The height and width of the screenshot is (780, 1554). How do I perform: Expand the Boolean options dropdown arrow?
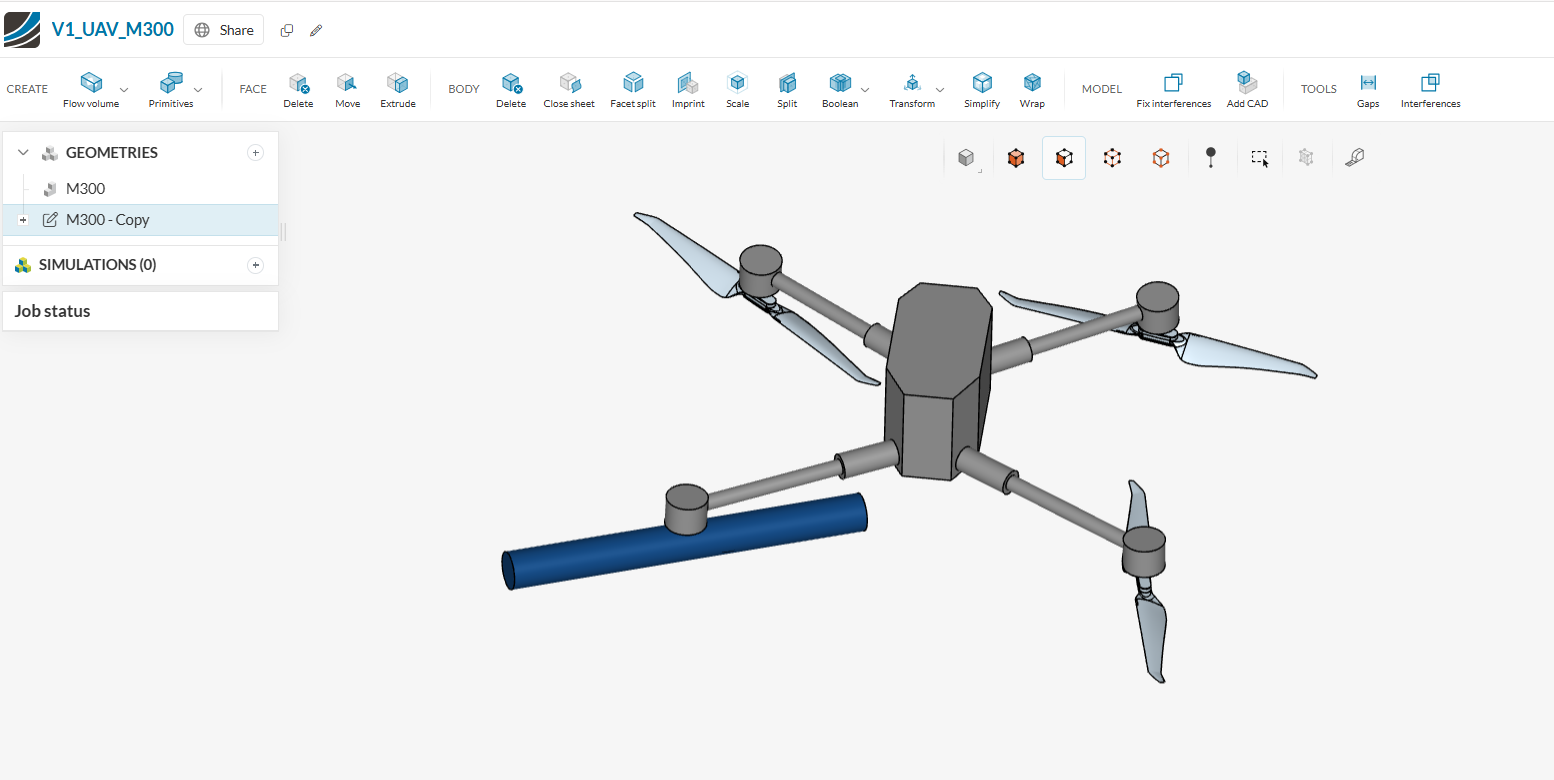click(x=865, y=90)
